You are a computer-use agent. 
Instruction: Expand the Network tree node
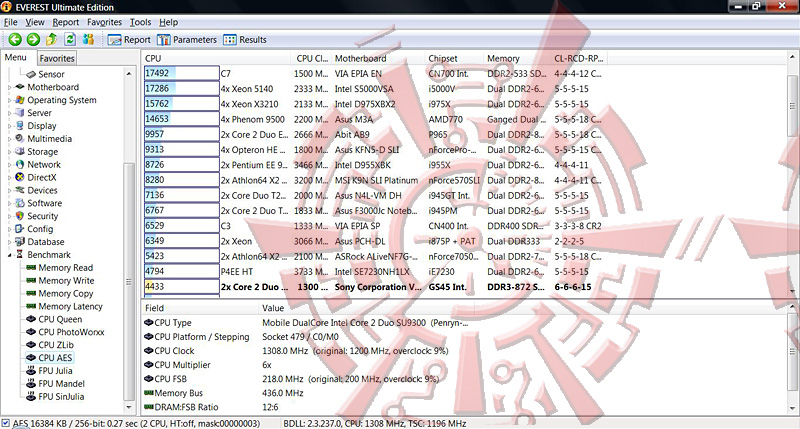10,164
